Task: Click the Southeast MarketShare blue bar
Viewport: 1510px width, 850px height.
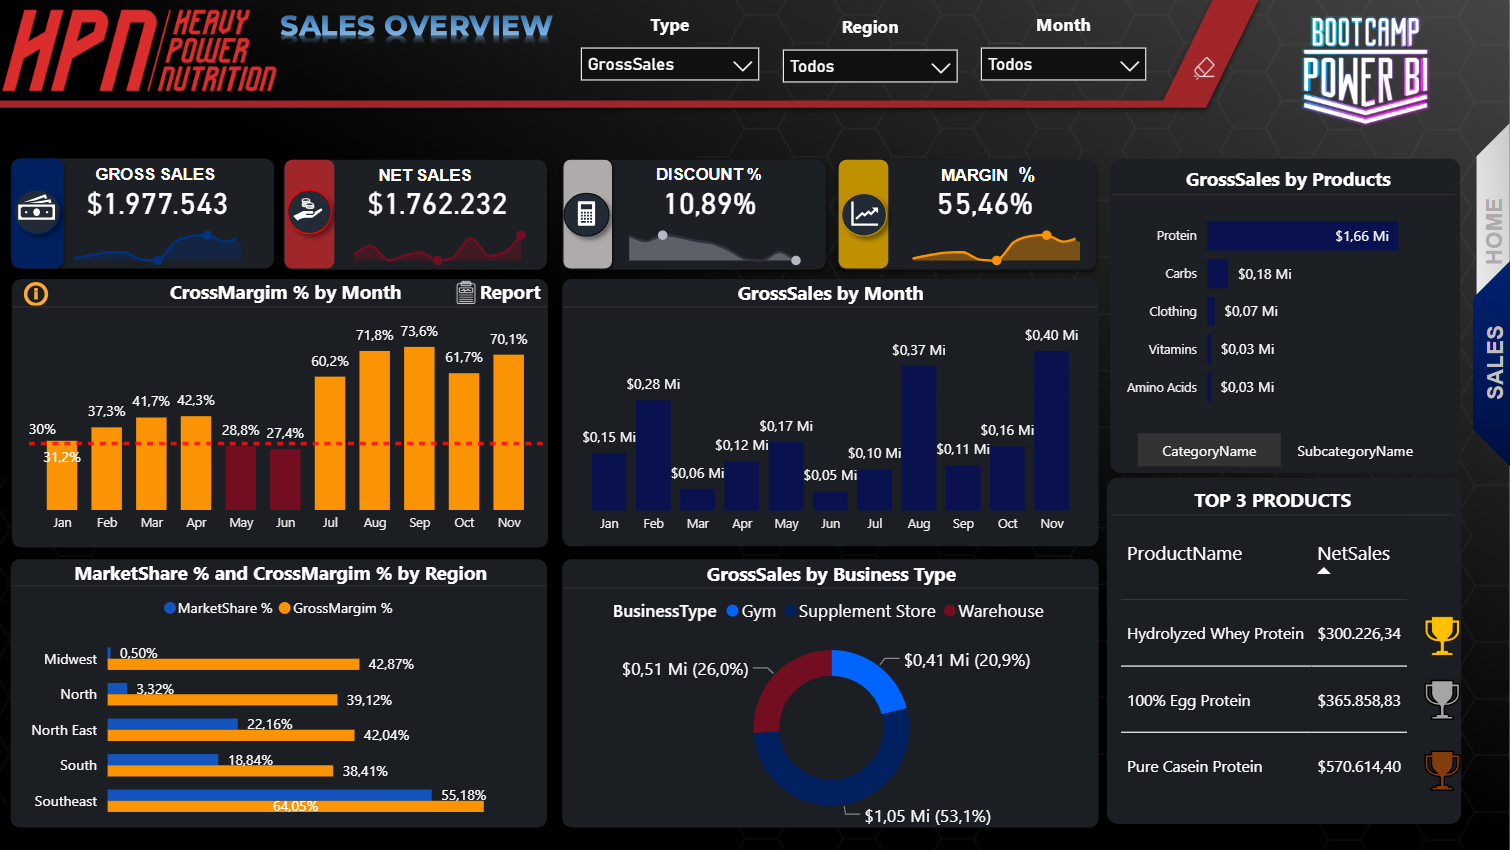Action: coord(270,795)
